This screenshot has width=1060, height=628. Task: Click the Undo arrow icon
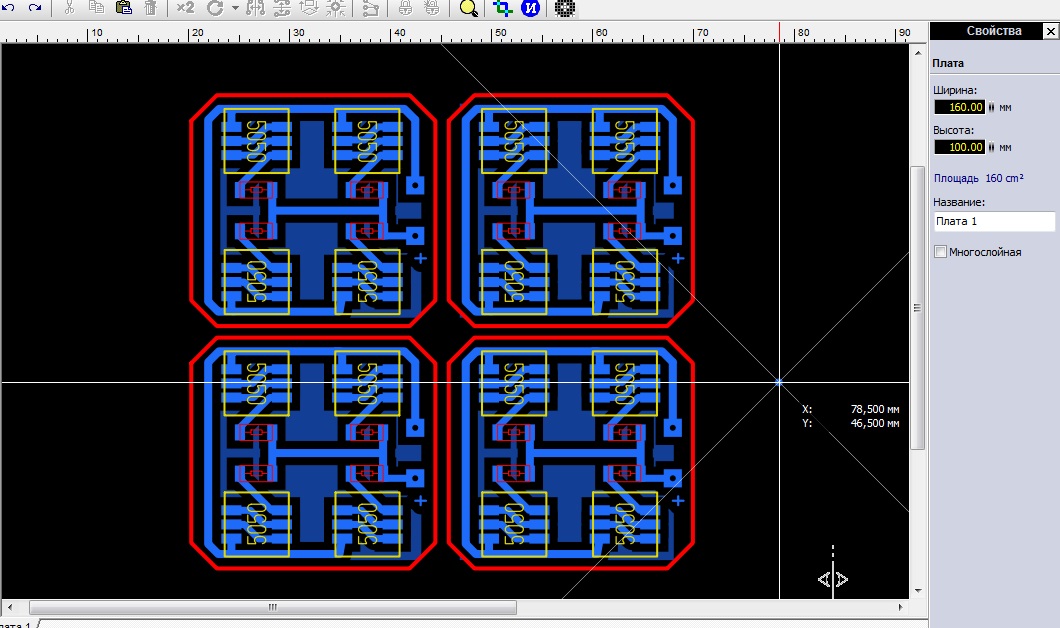tap(9, 7)
